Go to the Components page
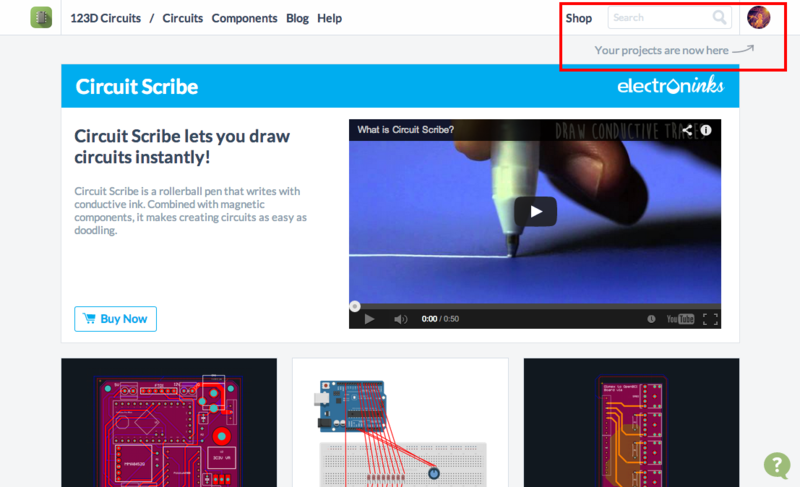Screen dimensions: 800x487 pos(244,18)
